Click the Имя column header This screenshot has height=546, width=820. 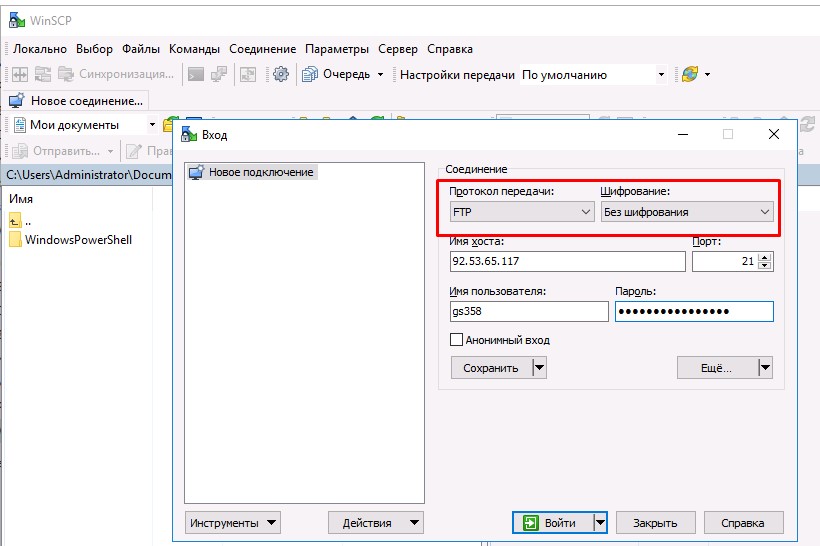click(21, 199)
